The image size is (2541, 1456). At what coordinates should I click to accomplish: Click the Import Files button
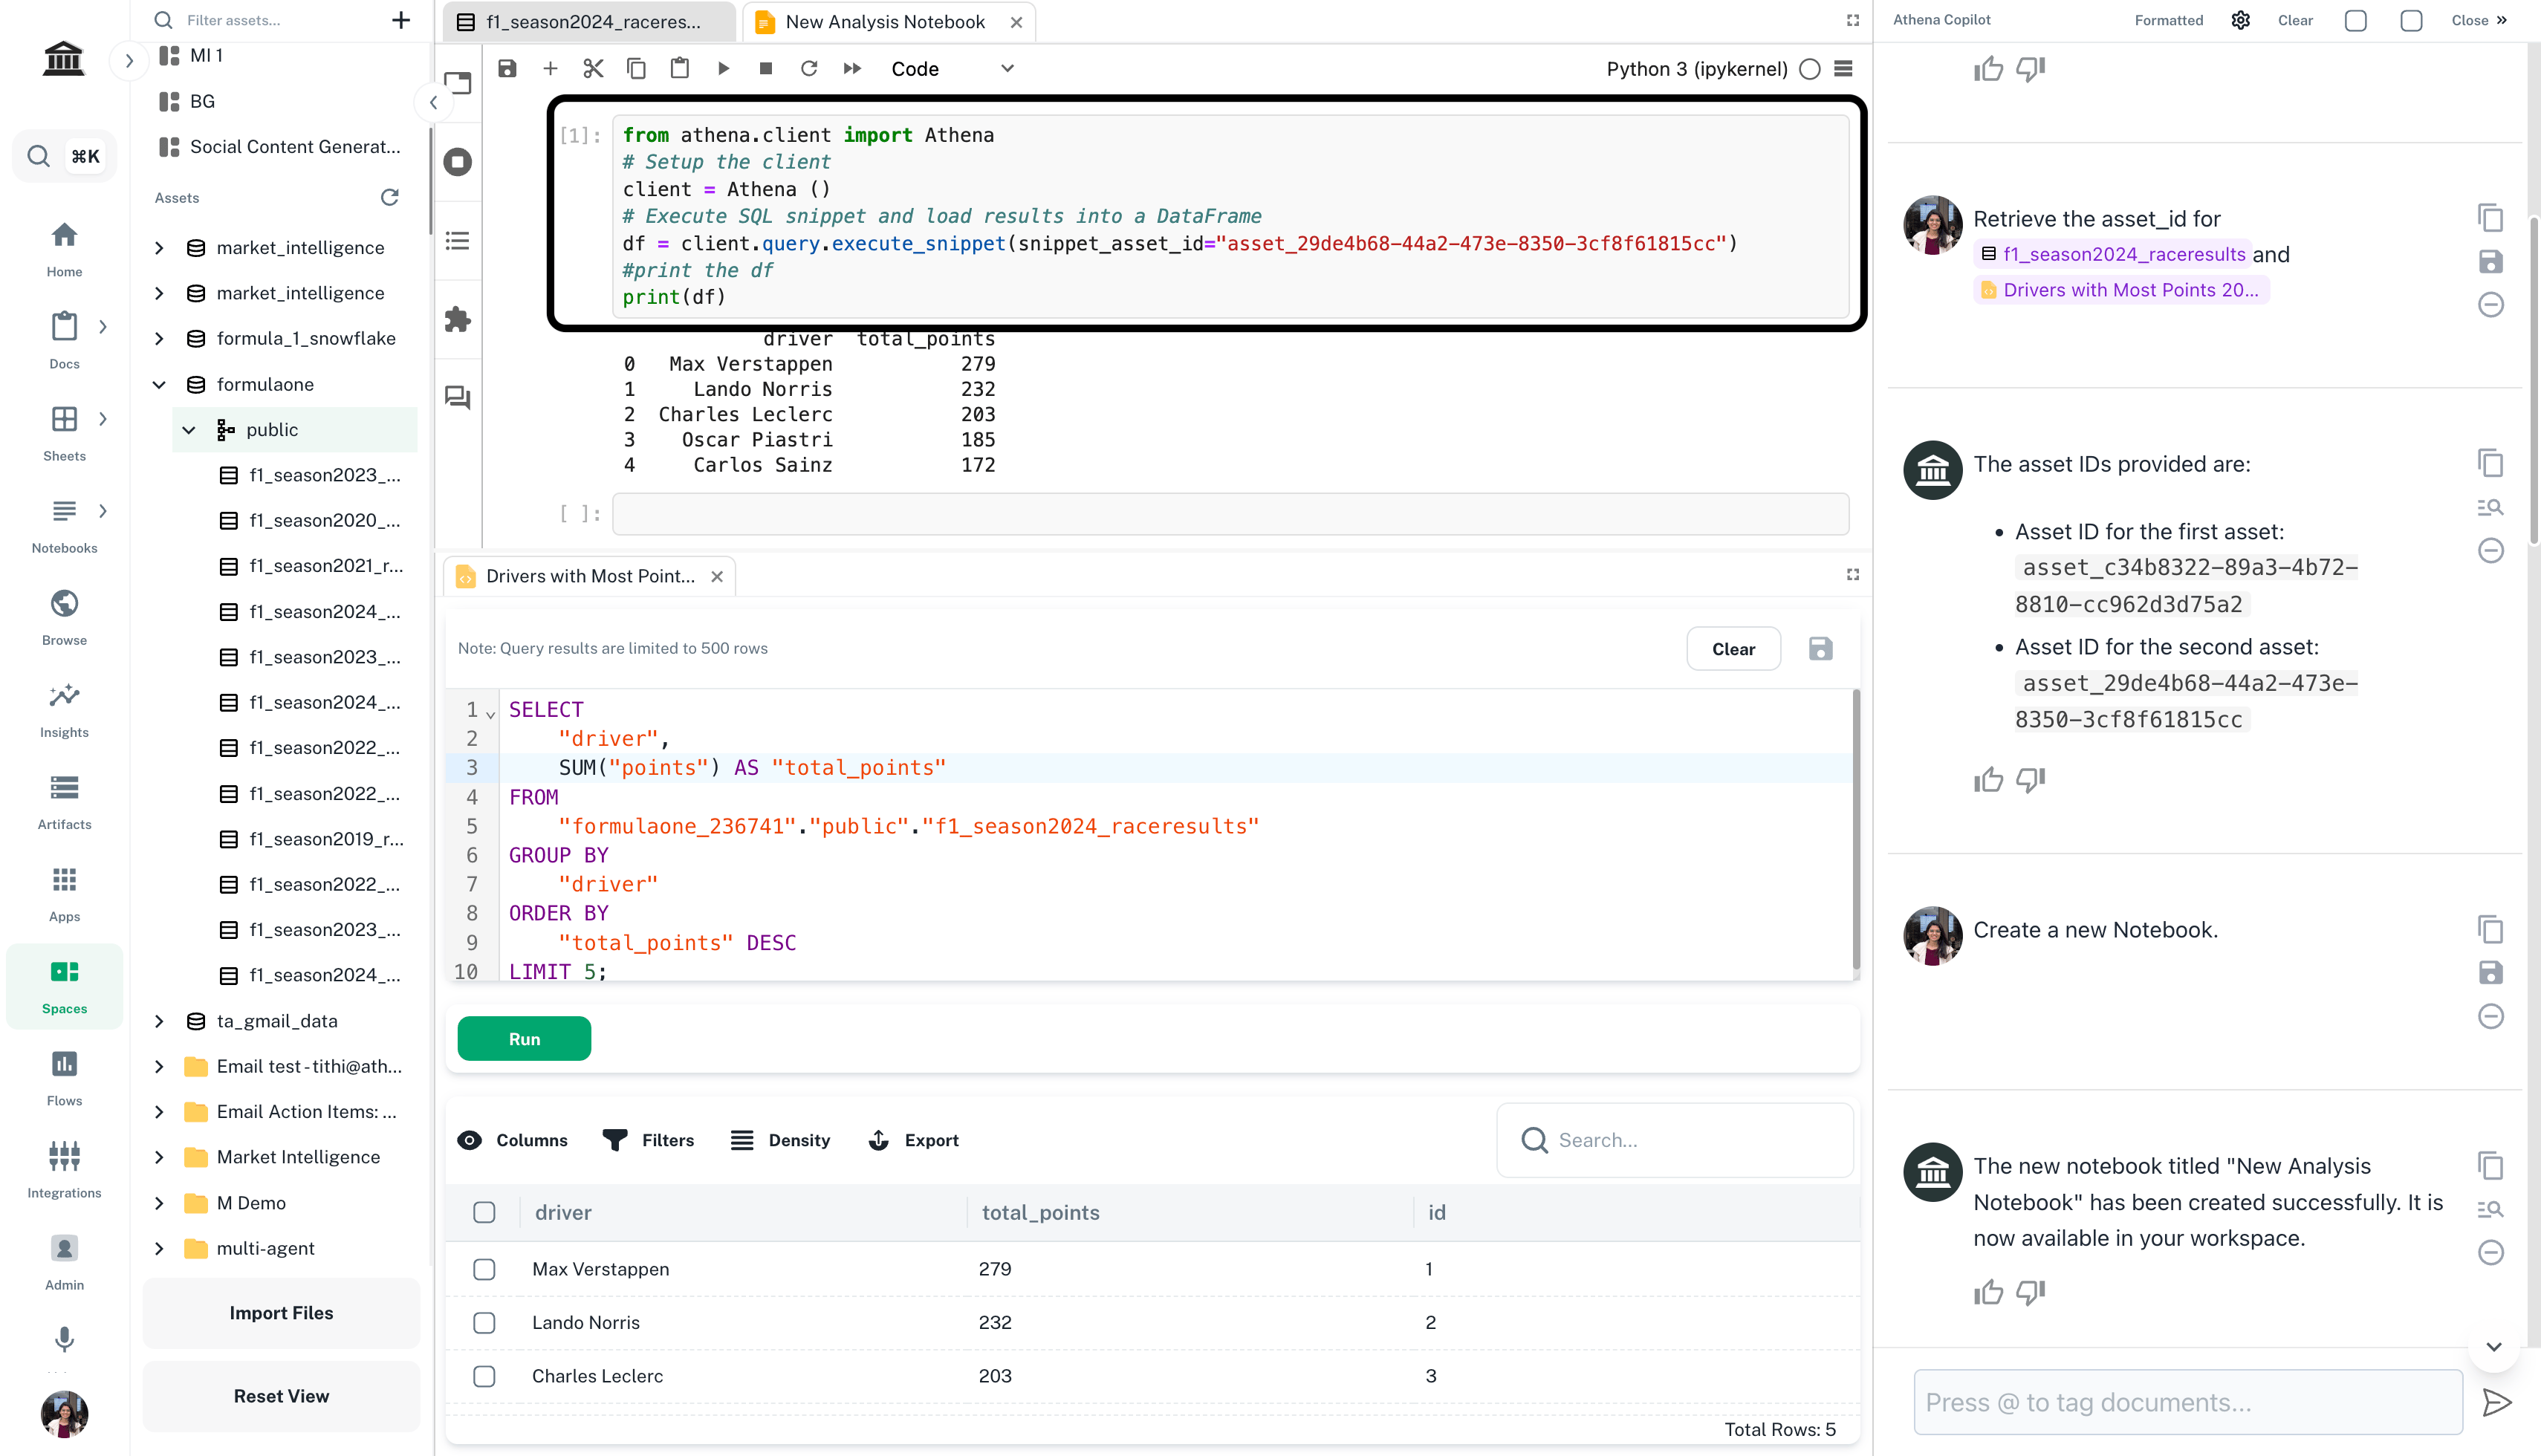[x=281, y=1312]
